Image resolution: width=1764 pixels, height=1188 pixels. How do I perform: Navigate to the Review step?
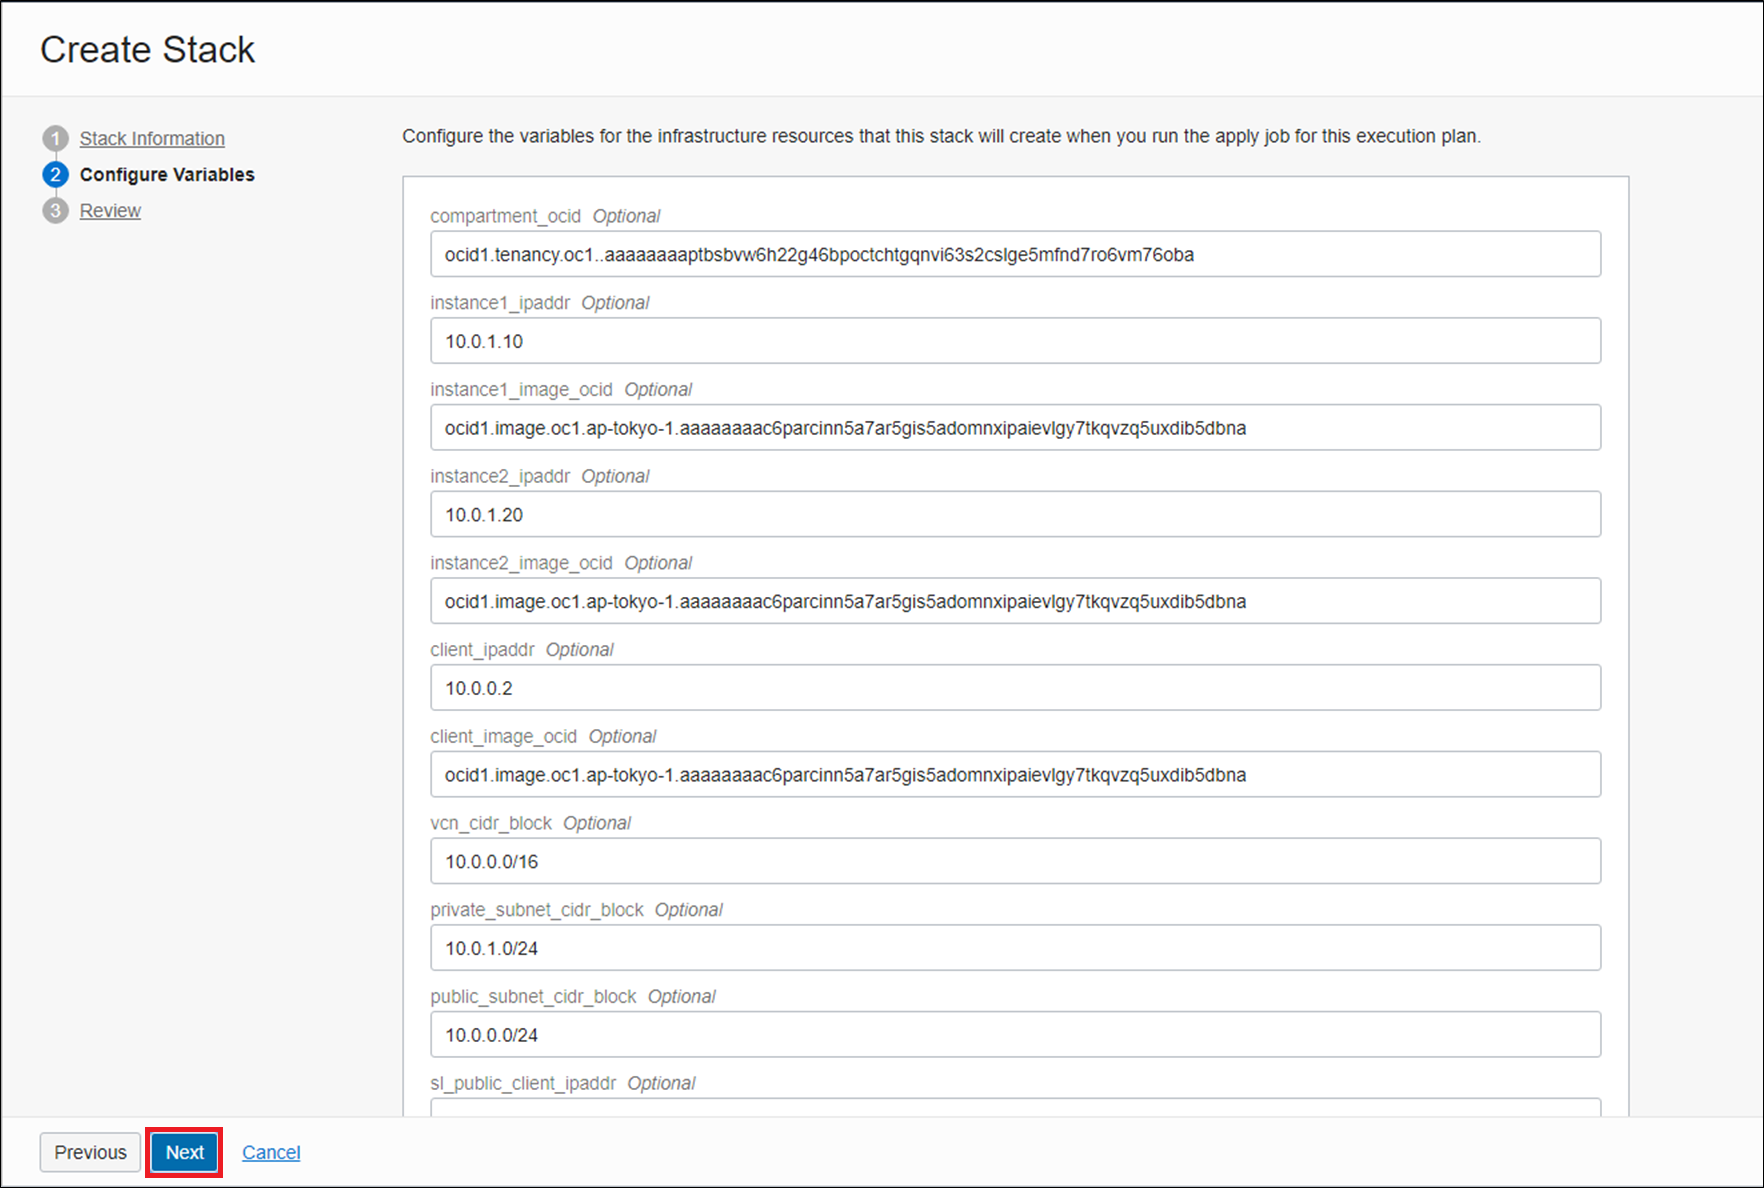[110, 210]
